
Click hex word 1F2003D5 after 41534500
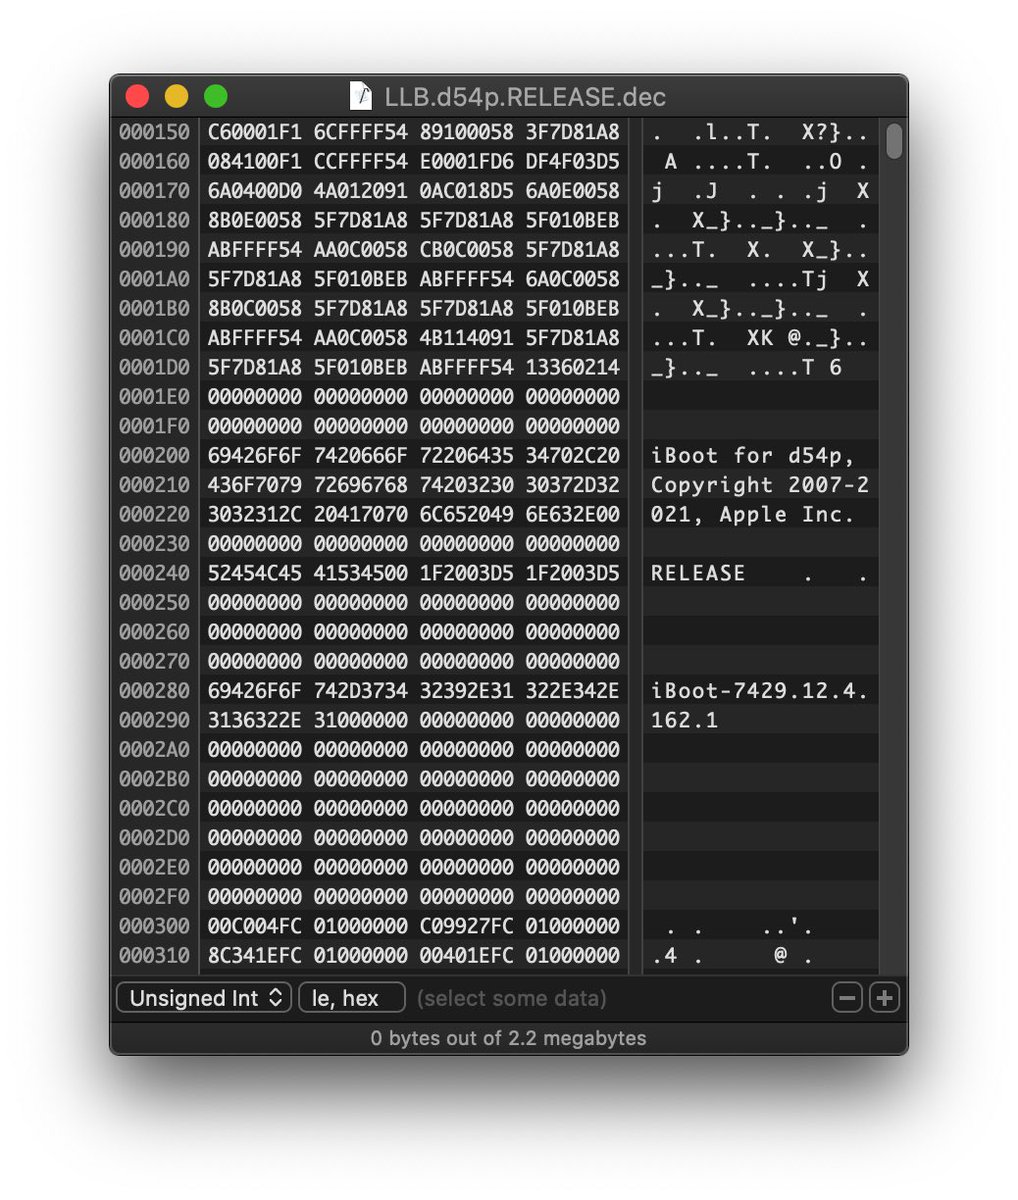[x=467, y=574]
